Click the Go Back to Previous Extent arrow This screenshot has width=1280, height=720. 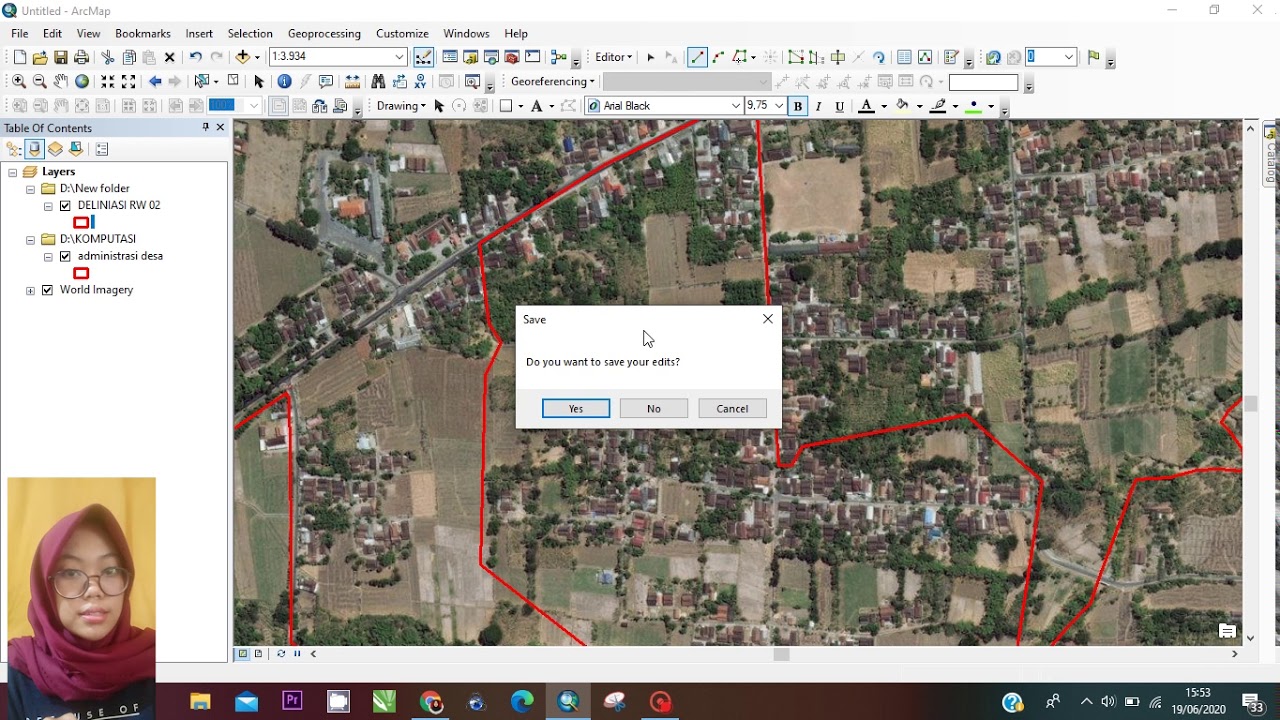155,82
